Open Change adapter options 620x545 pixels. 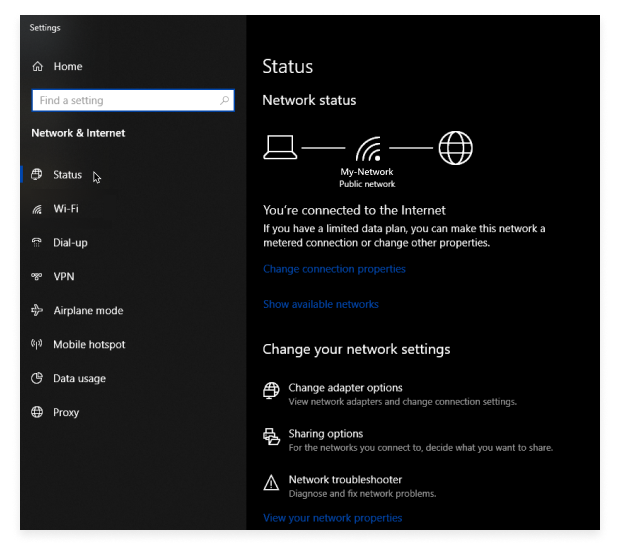(345, 388)
